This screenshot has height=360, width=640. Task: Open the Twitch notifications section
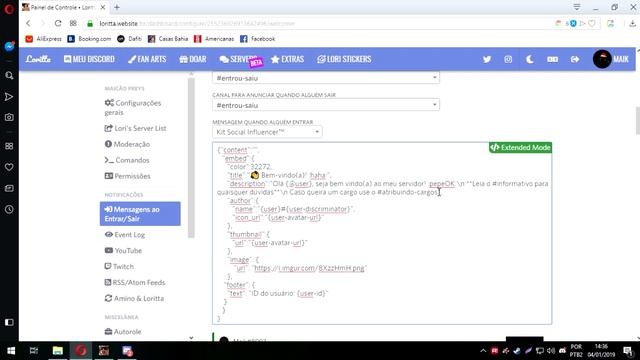tap(119, 267)
